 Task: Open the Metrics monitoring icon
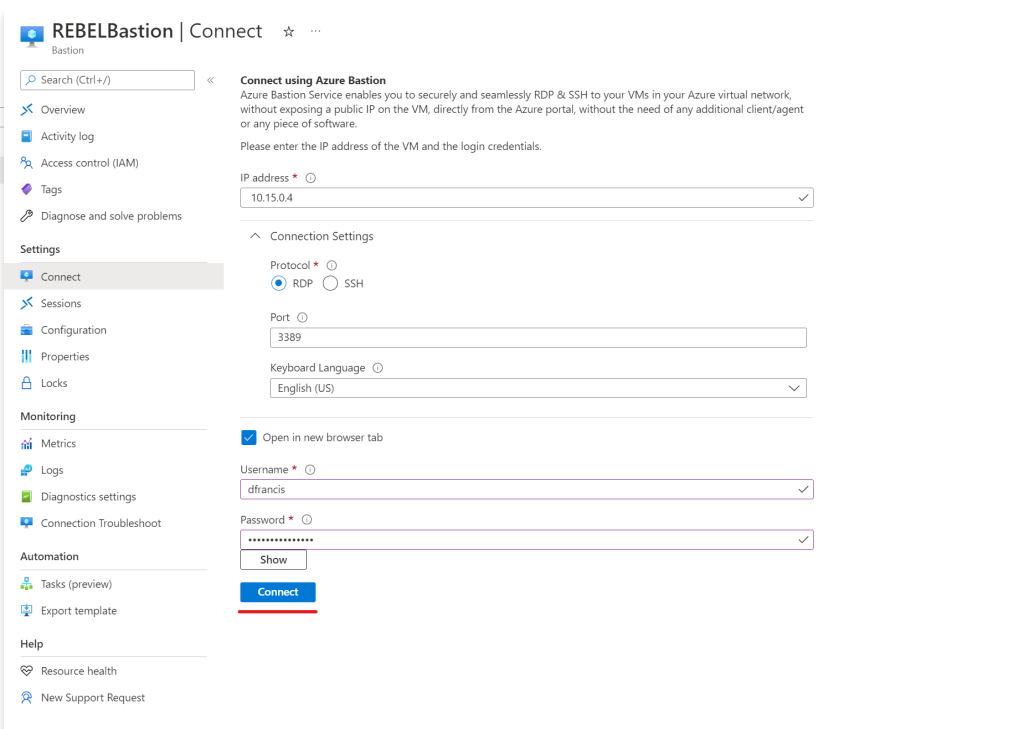click(27, 443)
